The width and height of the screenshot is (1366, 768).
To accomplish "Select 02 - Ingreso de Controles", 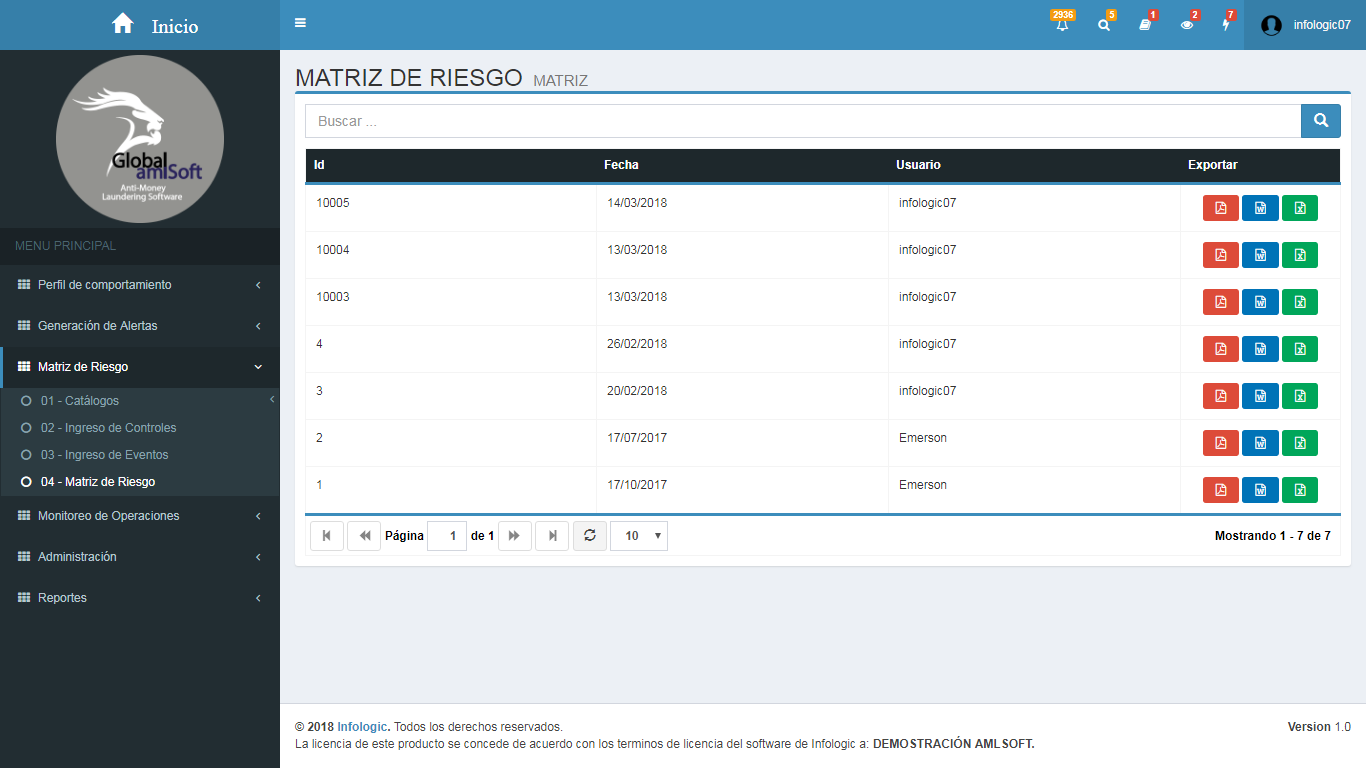I will [108, 428].
